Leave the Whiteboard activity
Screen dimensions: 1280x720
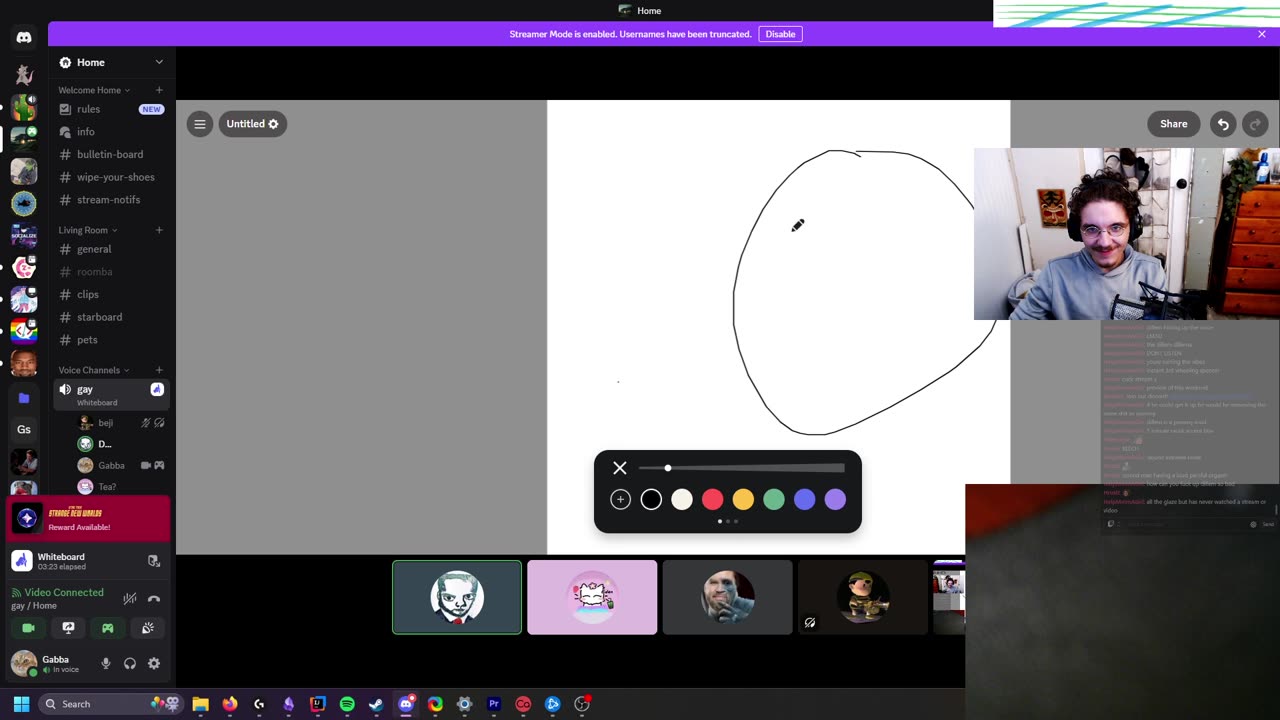(x=154, y=561)
